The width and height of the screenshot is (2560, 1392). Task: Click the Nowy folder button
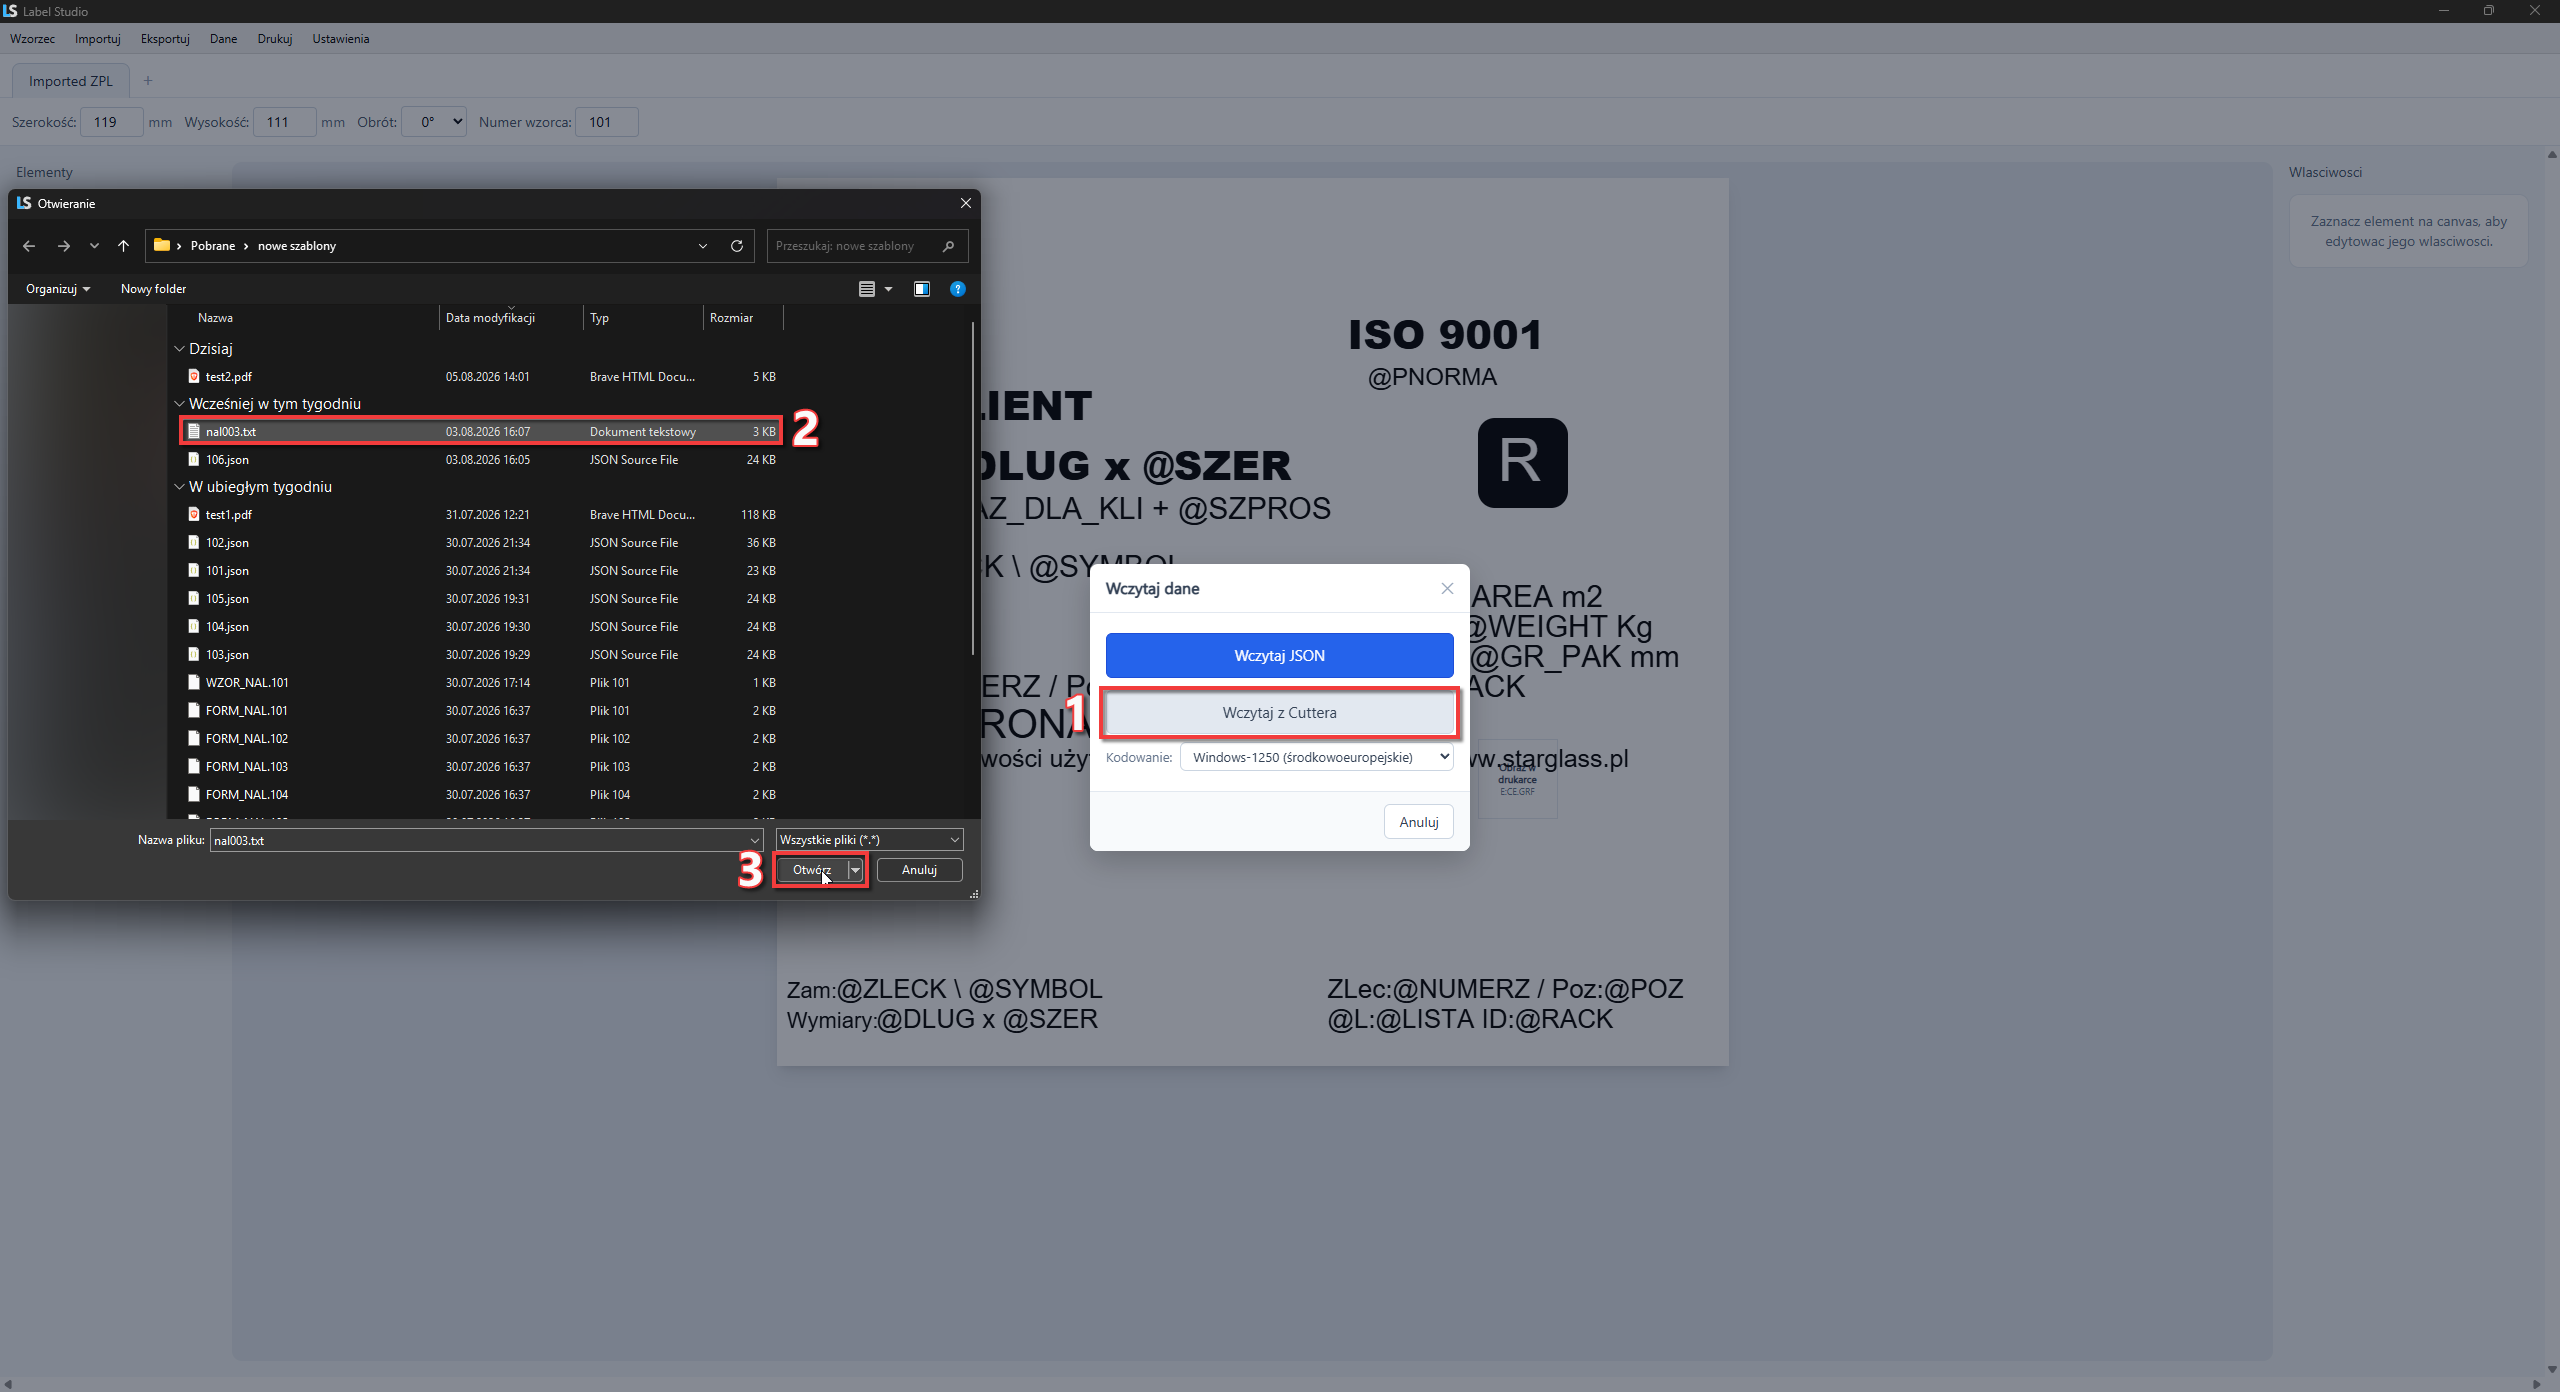click(x=153, y=289)
